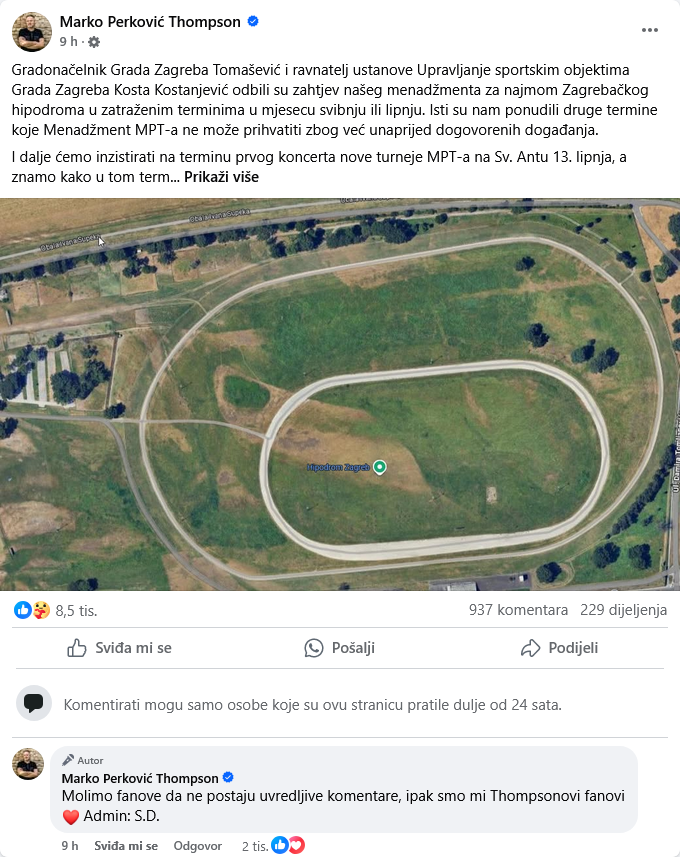This screenshot has width=680, height=857.
Task: Click the Hipodrom Zagreb map pin marker
Action: (x=379, y=467)
